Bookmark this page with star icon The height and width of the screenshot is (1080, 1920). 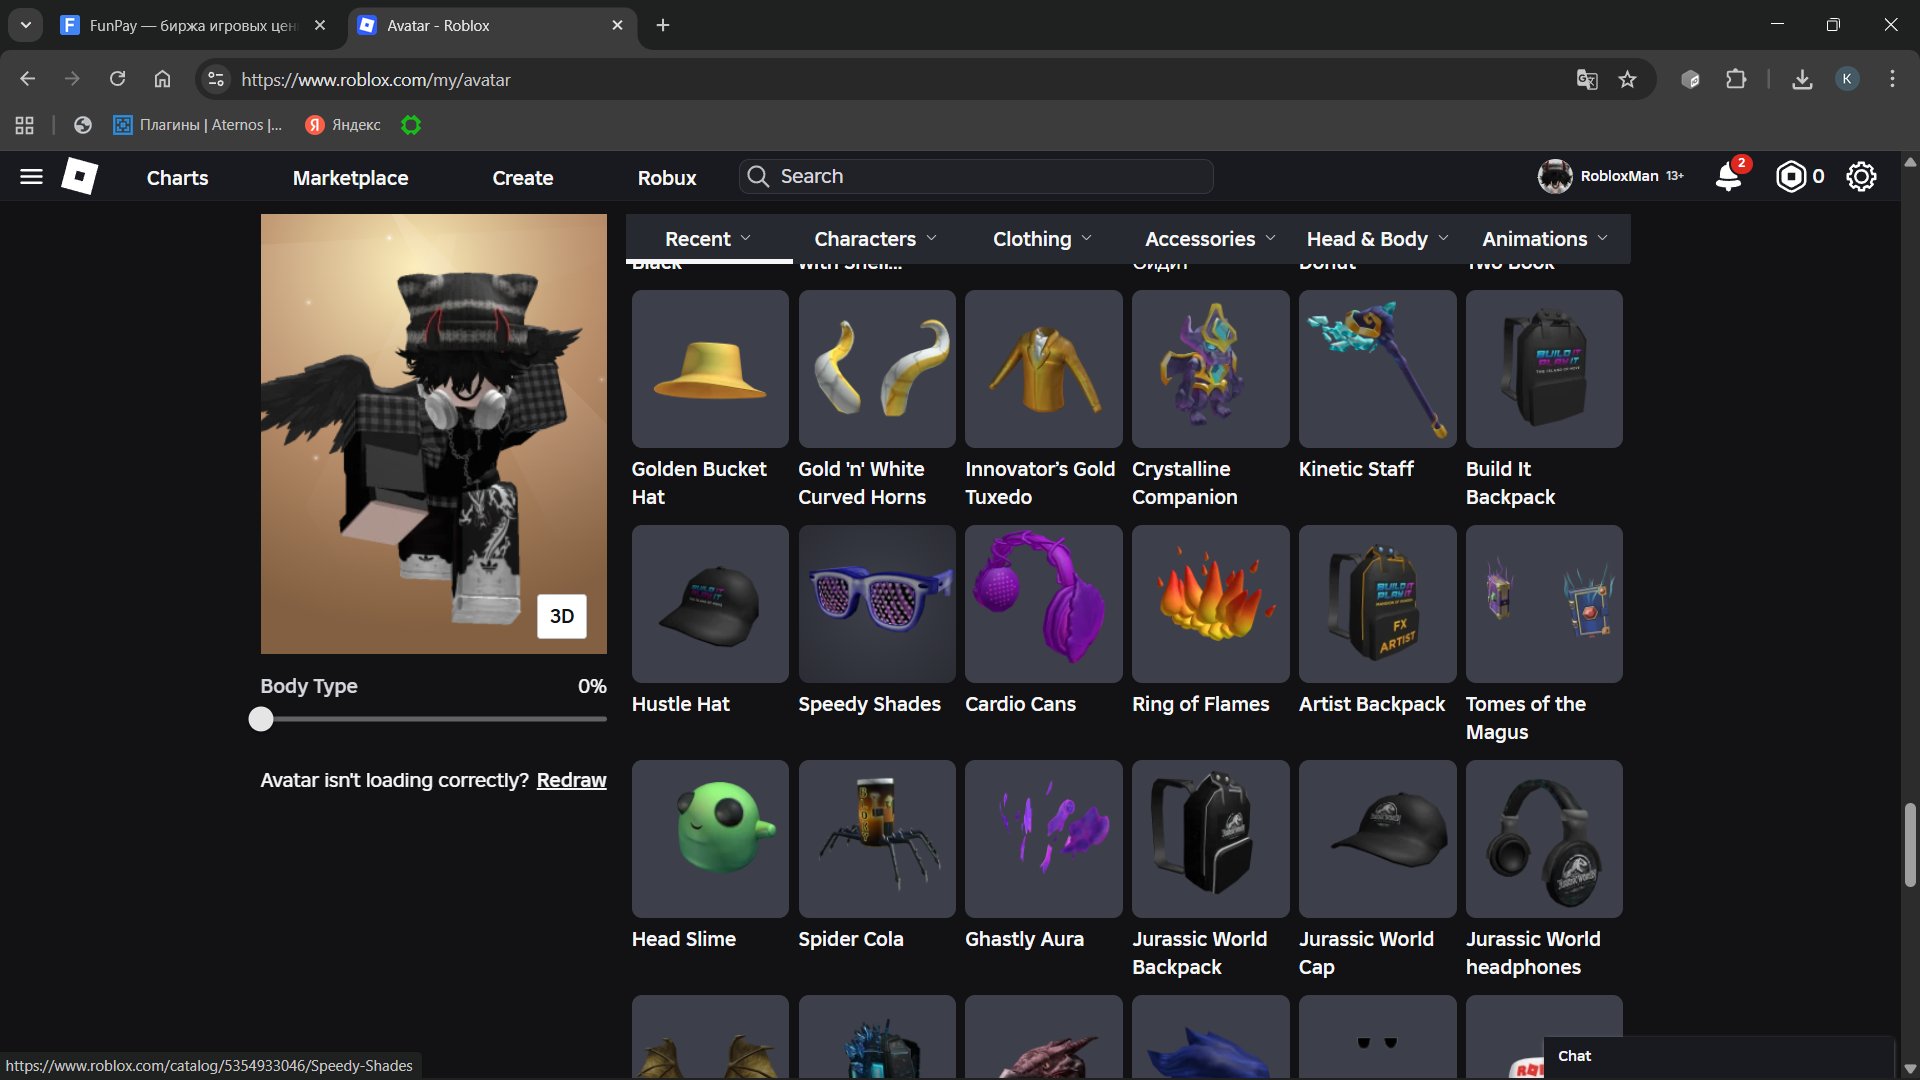click(1628, 79)
